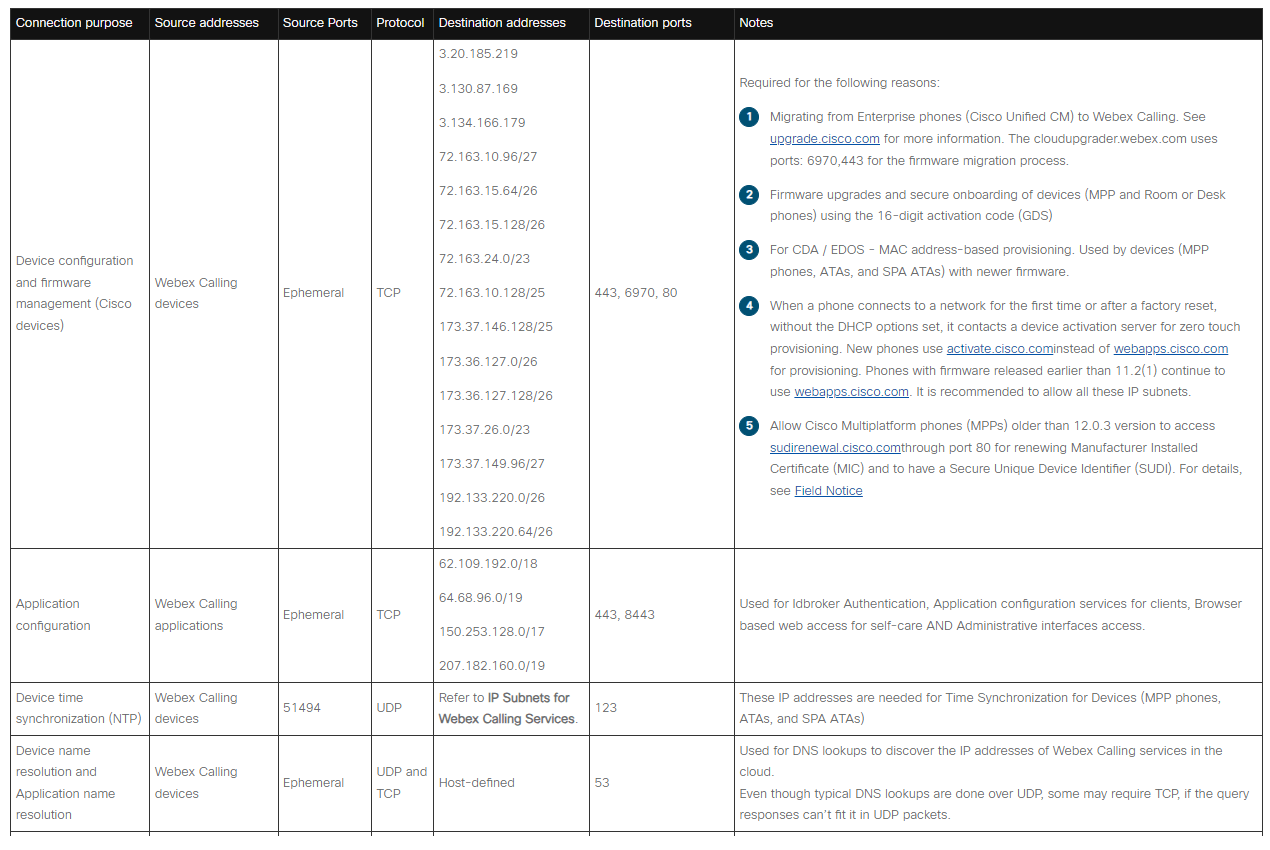The width and height of the screenshot is (1270, 850).
Task: Select the subnet 192.133.220.0/26
Action: tap(492, 498)
